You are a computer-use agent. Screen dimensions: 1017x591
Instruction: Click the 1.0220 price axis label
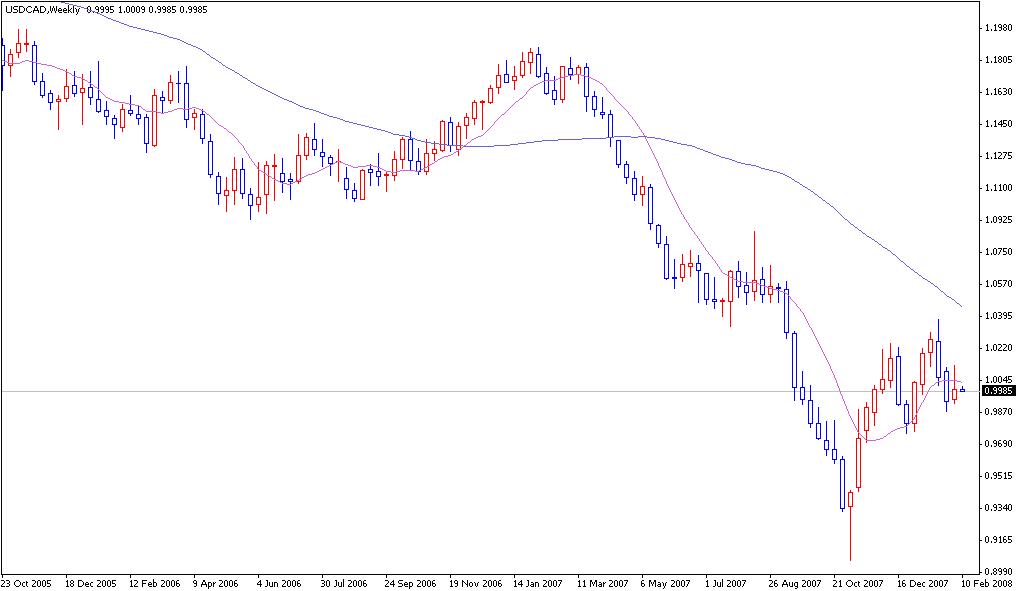pyautogui.click(x=999, y=347)
